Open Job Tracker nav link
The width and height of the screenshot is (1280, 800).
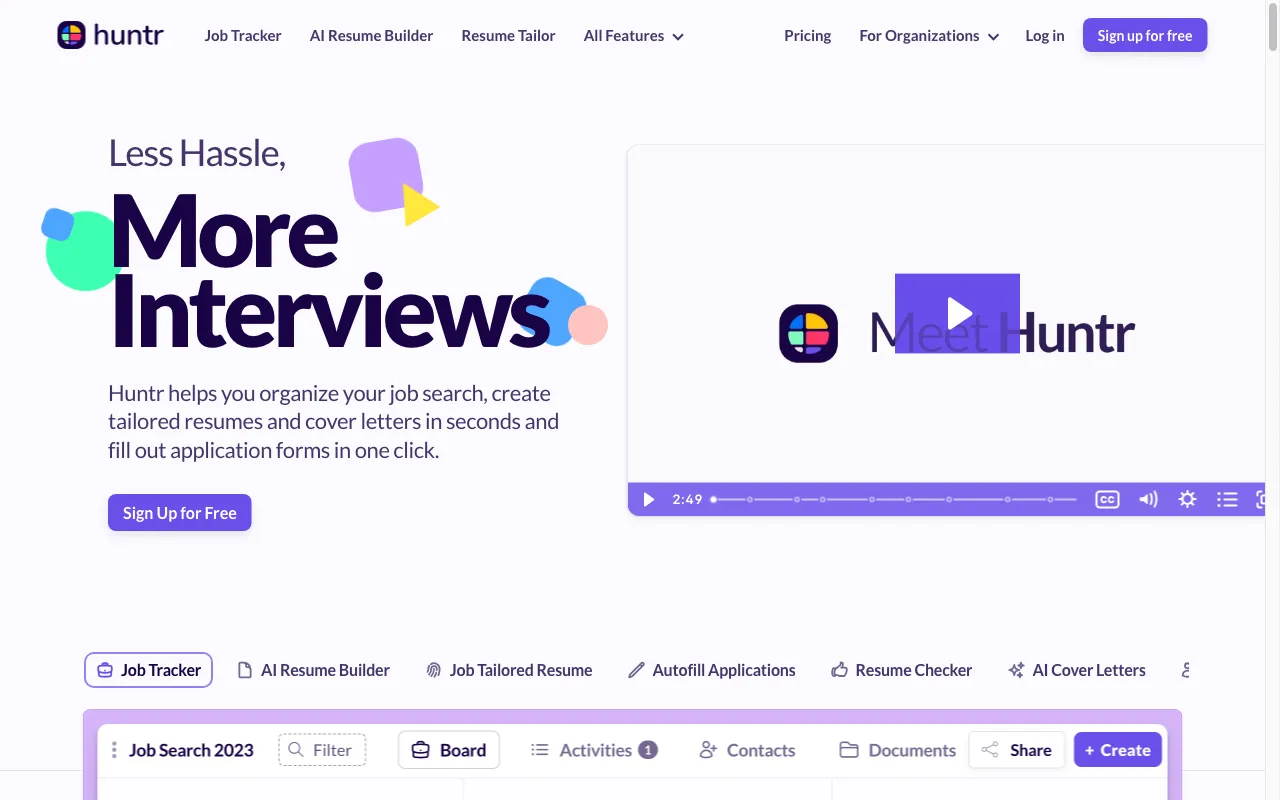click(x=243, y=35)
